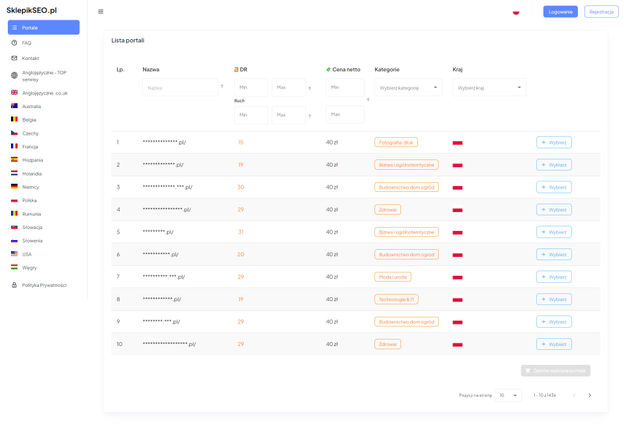Open the Wybierz kategorie dropdown
The width and height of the screenshot is (624, 430).
pyautogui.click(x=408, y=88)
